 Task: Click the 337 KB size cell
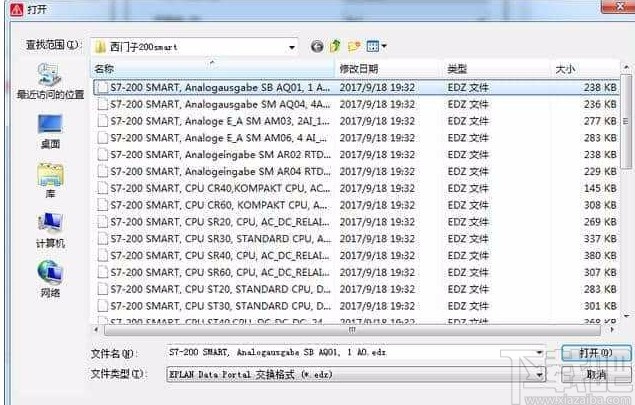(x=600, y=239)
